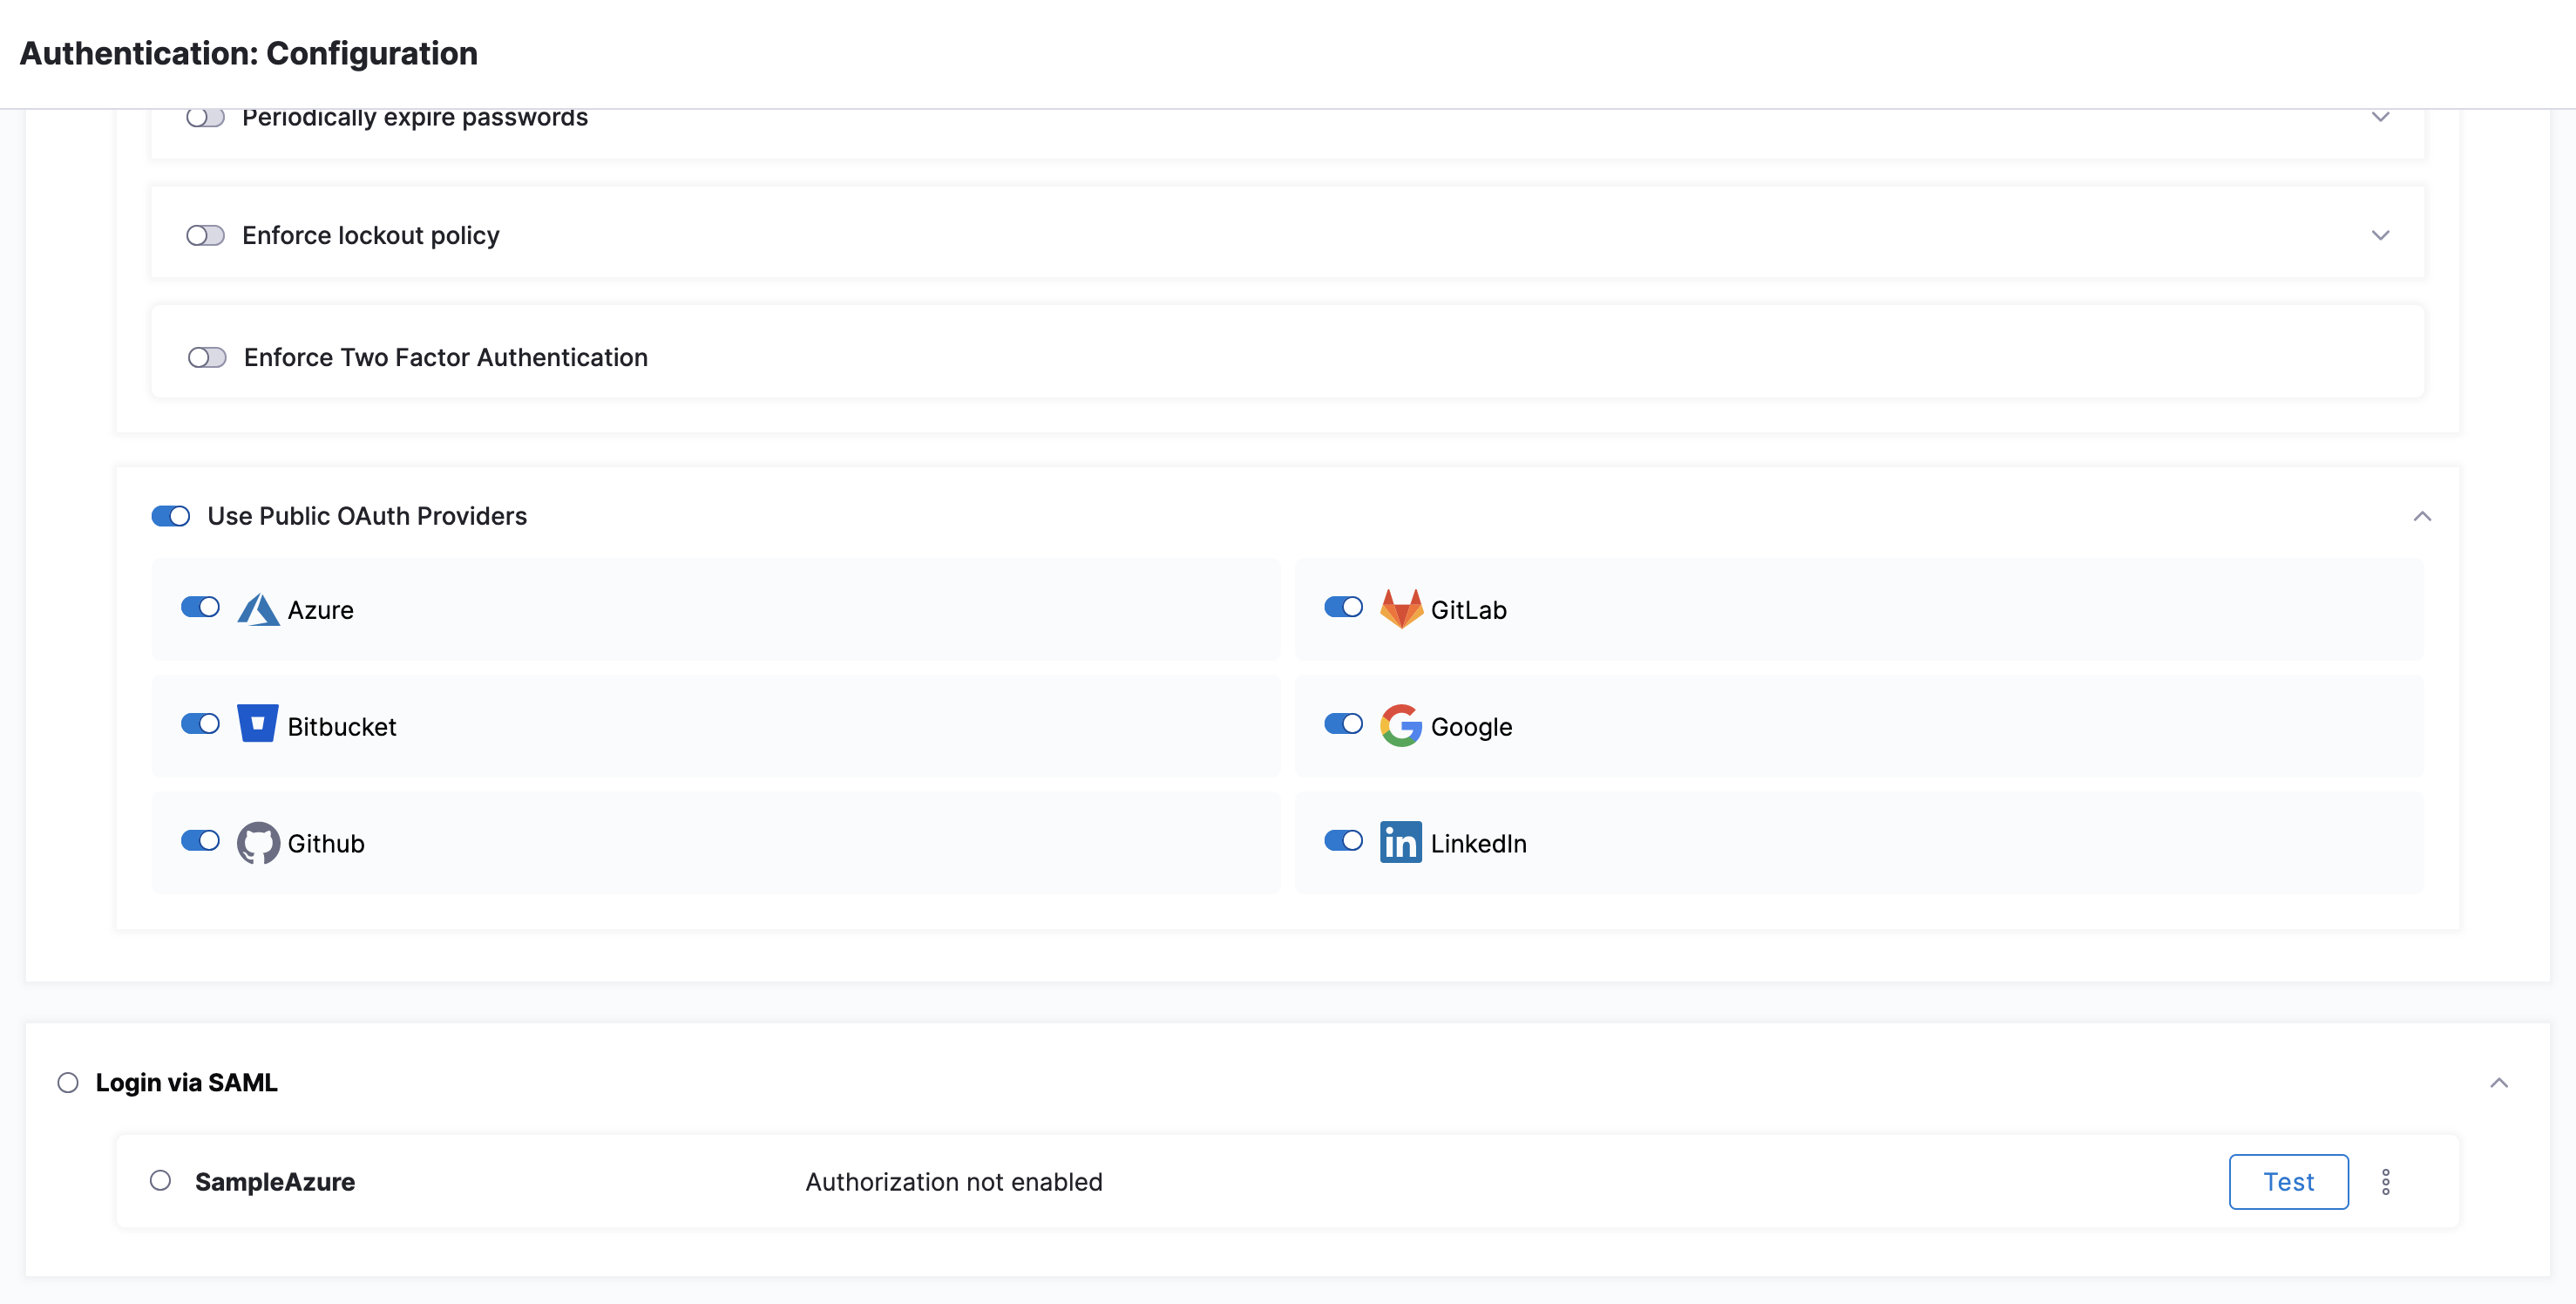Toggle Enforce lockout policy switch
The image size is (2576, 1304).
205,235
